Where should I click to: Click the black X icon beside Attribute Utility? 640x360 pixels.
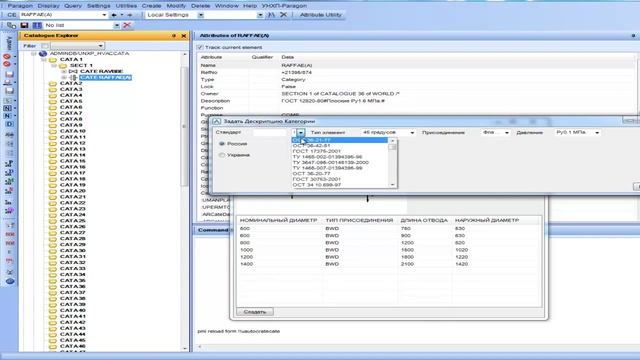tap(283, 15)
